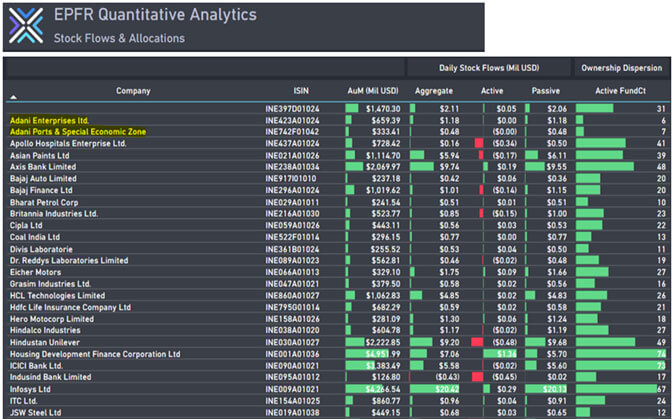This screenshot has width=672, height=419.
Task: Select Housing Development Finance Corporation Ltd row
Action: point(338,354)
